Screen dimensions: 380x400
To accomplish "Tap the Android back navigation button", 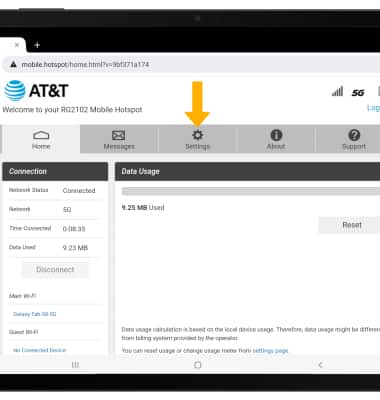I will 321,365.
